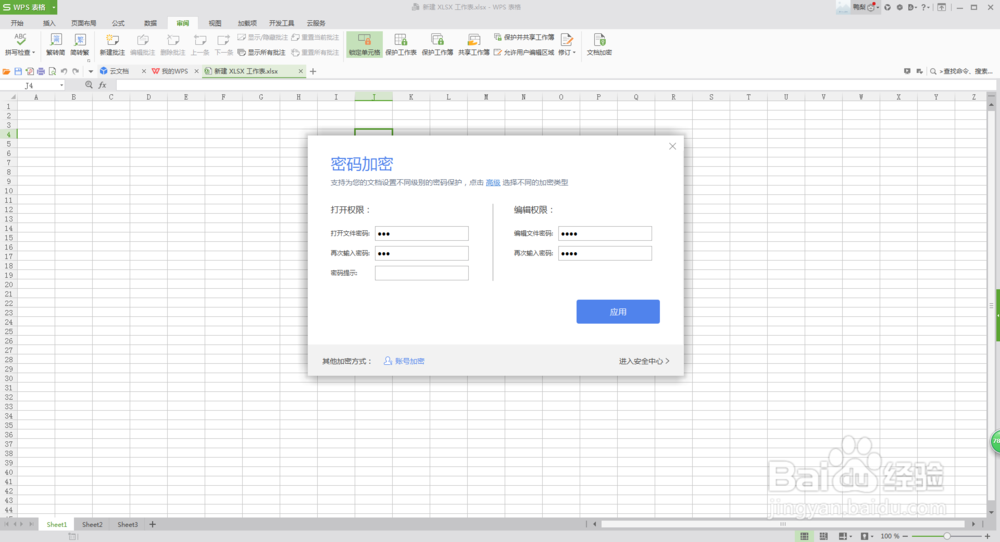
Task: Click the print preview quick-access icon
Action: pyautogui.click(x=52, y=71)
